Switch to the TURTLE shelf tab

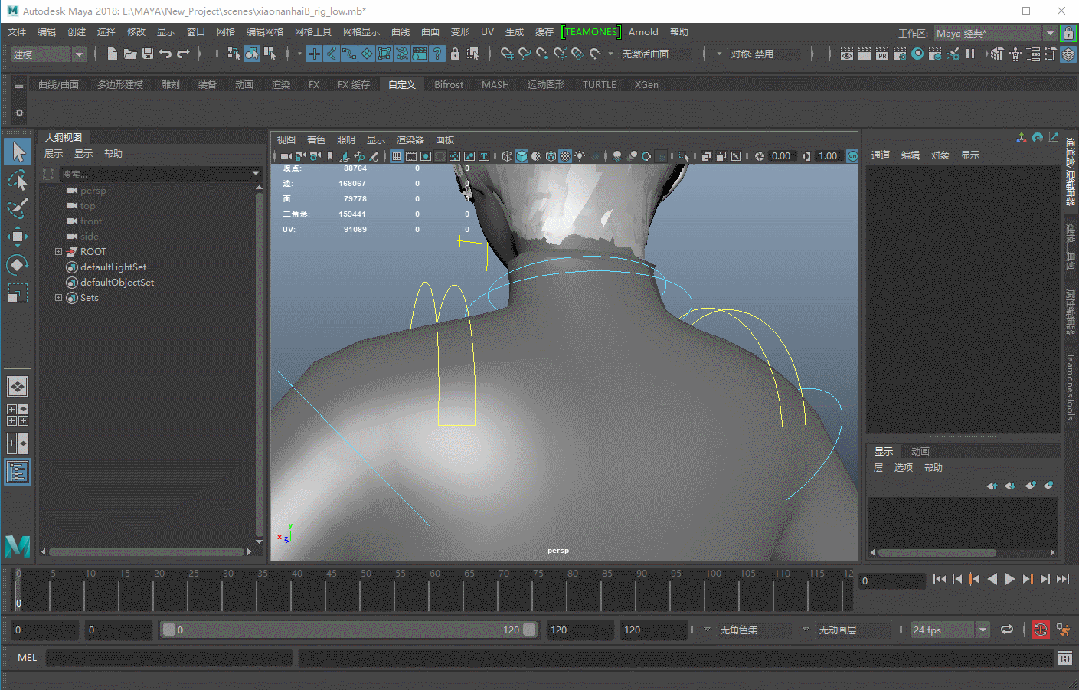coord(599,85)
